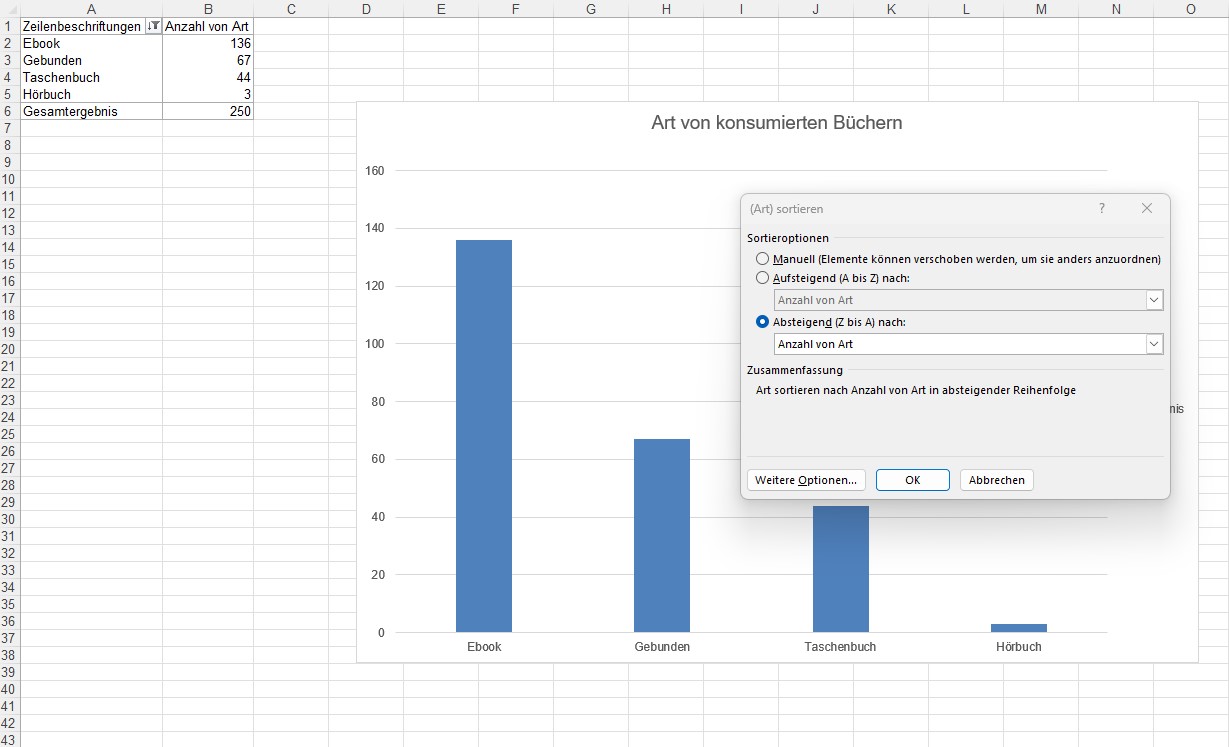Open the greyed dropdown below Aufsteigend option
Viewport: 1229px width, 747px height.
(x=1154, y=300)
